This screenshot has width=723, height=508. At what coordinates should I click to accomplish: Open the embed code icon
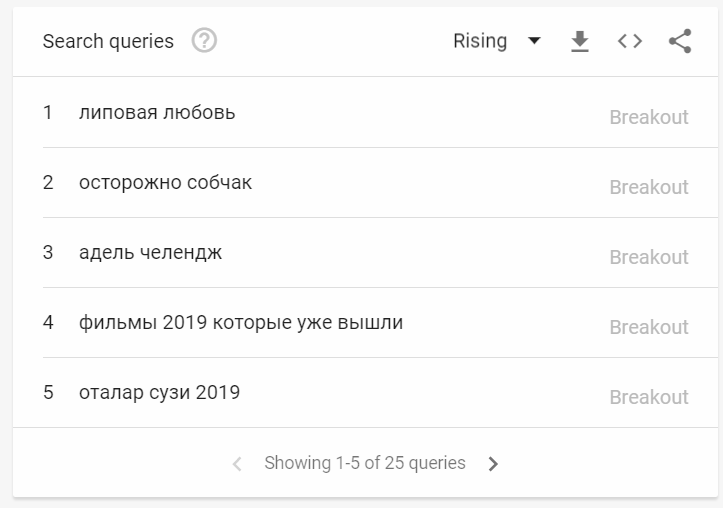[x=630, y=41]
